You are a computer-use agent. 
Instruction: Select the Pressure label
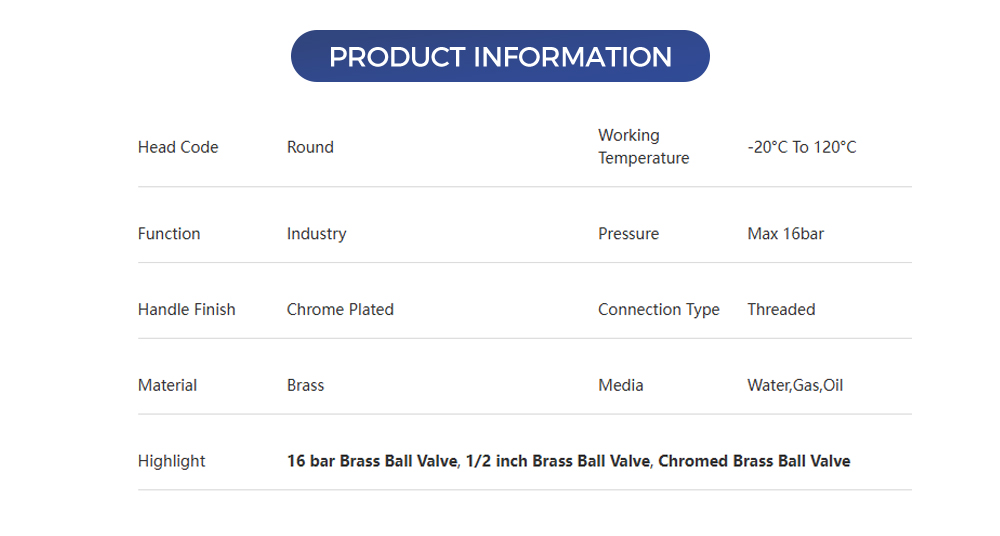pyautogui.click(x=628, y=234)
